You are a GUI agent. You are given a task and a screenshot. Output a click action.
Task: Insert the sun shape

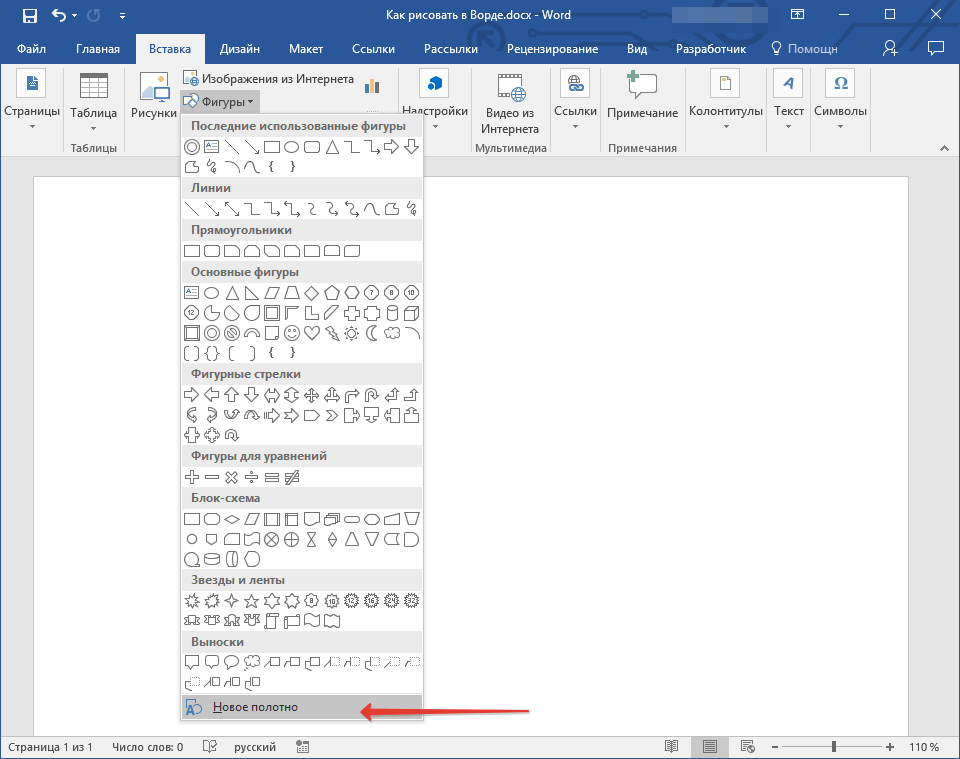pyautogui.click(x=351, y=333)
